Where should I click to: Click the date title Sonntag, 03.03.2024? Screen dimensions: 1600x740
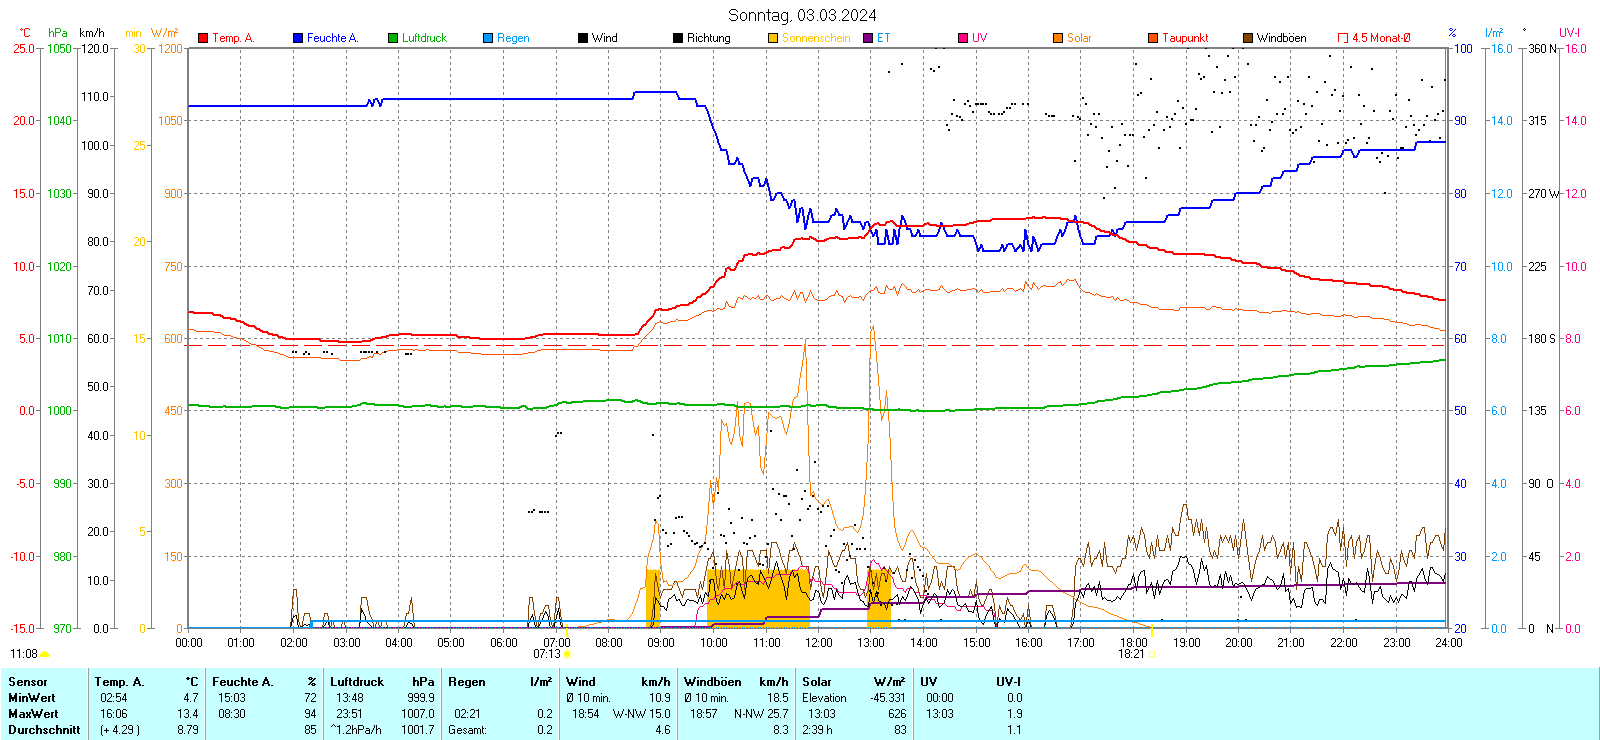pyautogui.click(x=802, y=15)
